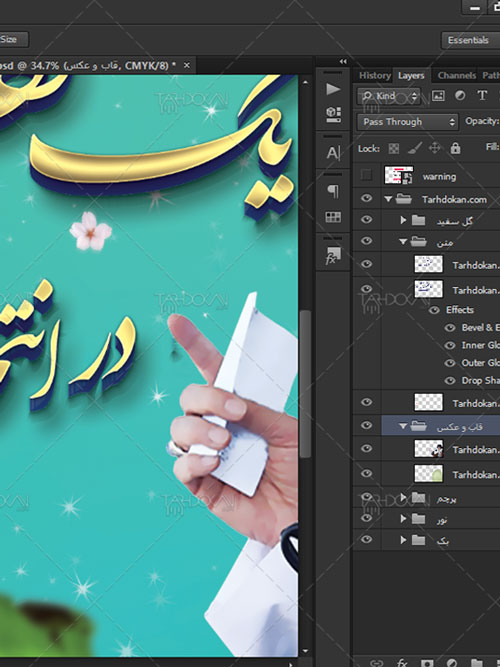Expand the بک group
Screen dimensions: 500x667
[403, 540]
